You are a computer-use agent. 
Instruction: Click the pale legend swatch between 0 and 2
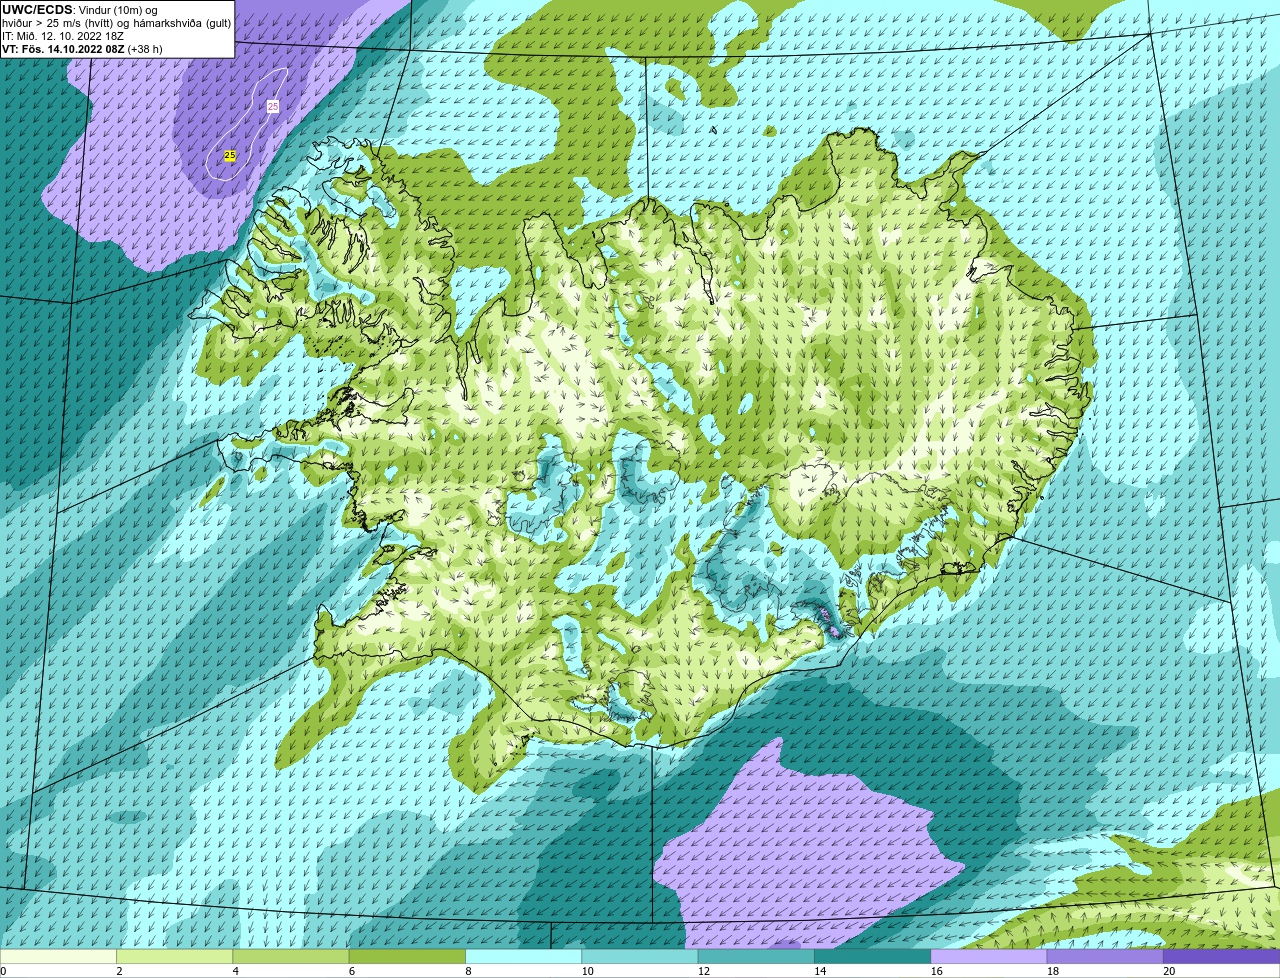58,956
